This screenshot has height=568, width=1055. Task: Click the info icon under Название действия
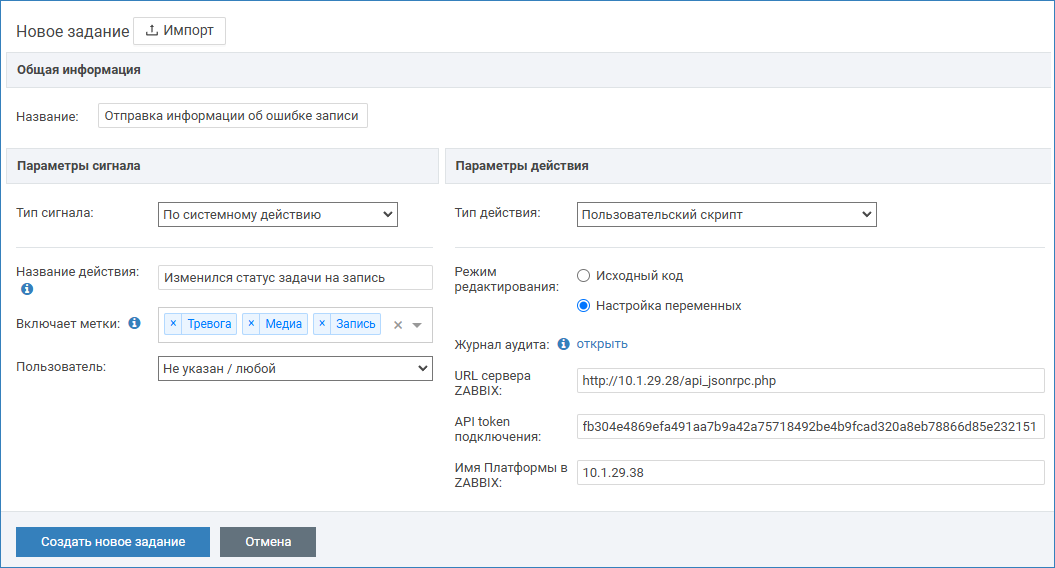pos(27,290)
